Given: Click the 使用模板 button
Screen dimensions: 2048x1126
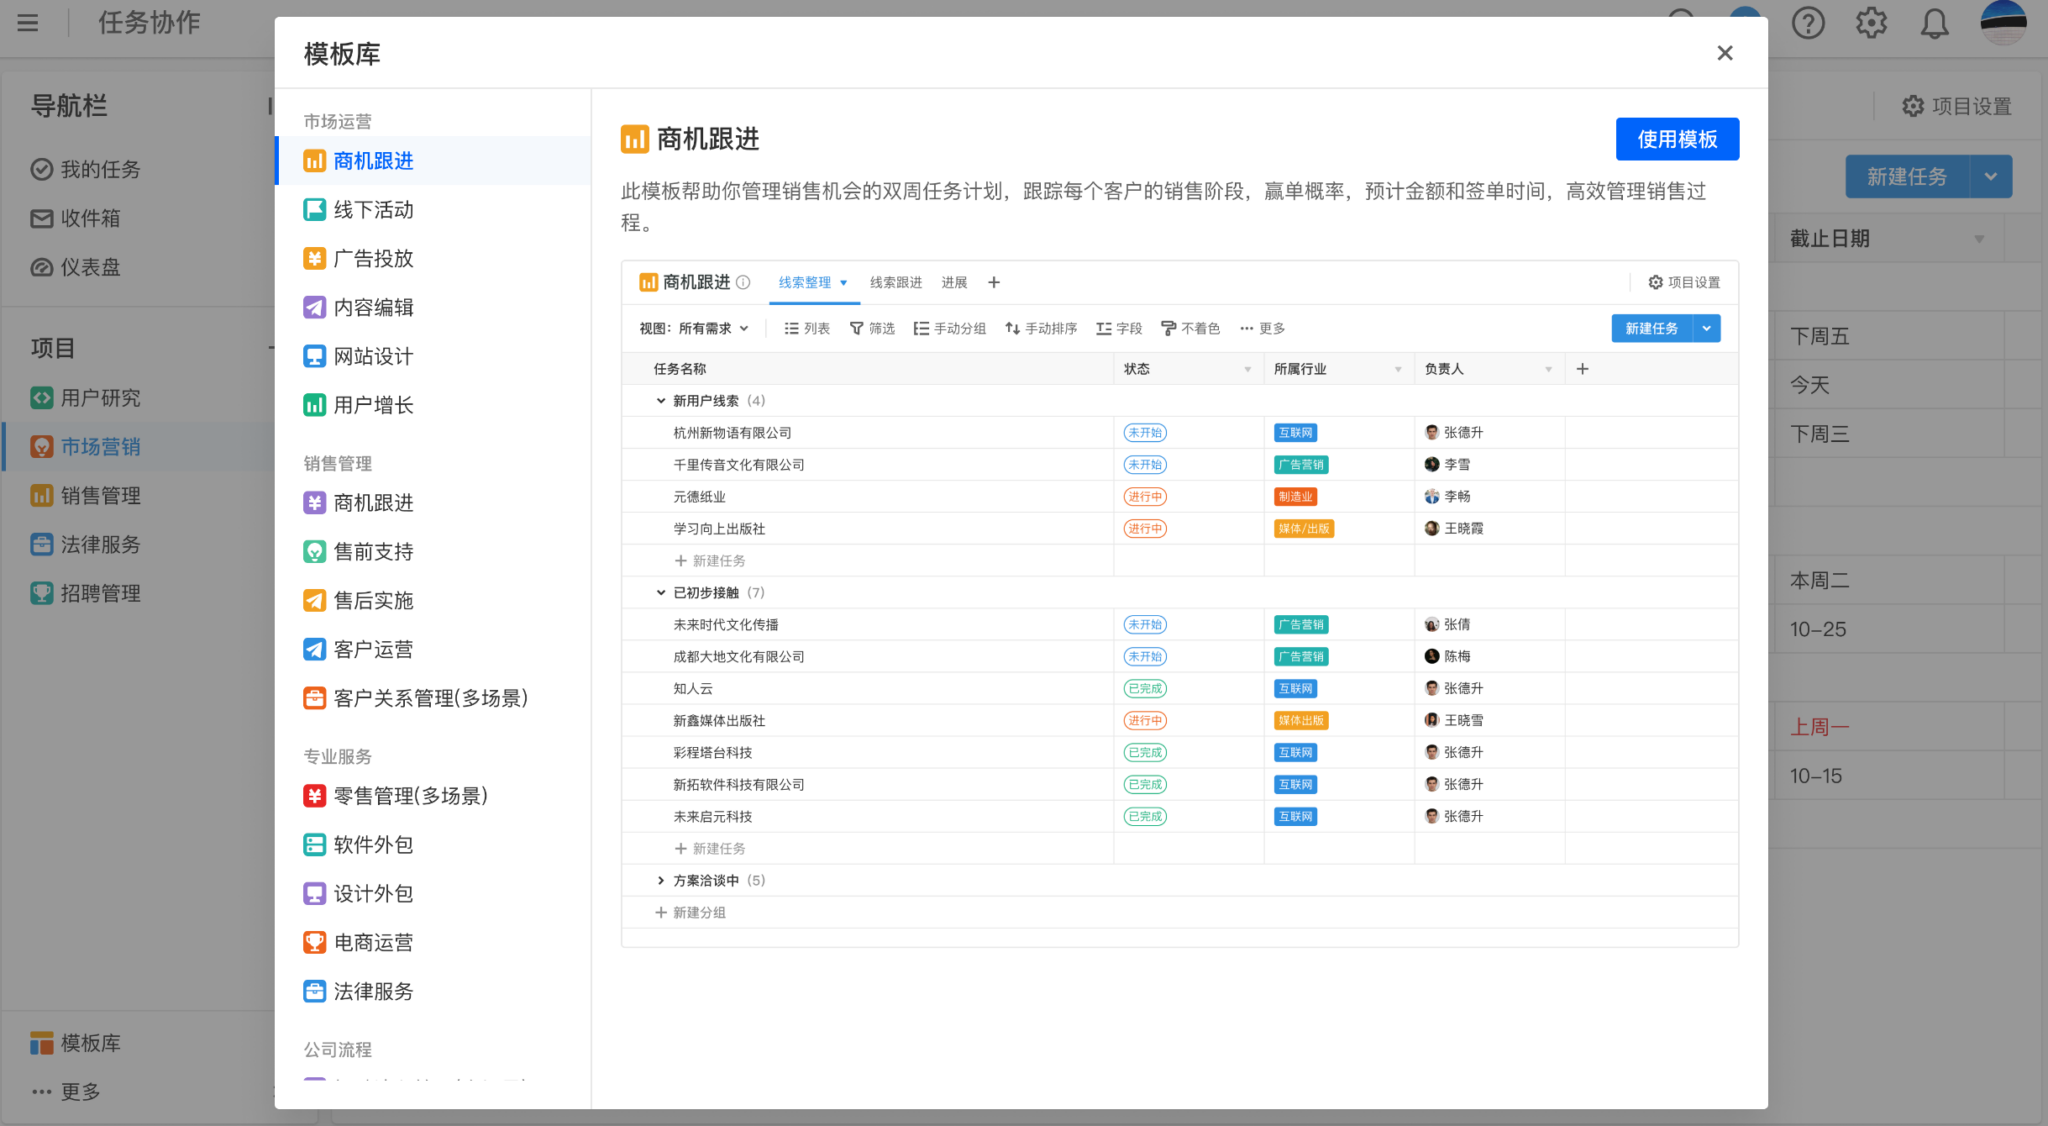Looking at the screenshot, I should (1676, 139).
